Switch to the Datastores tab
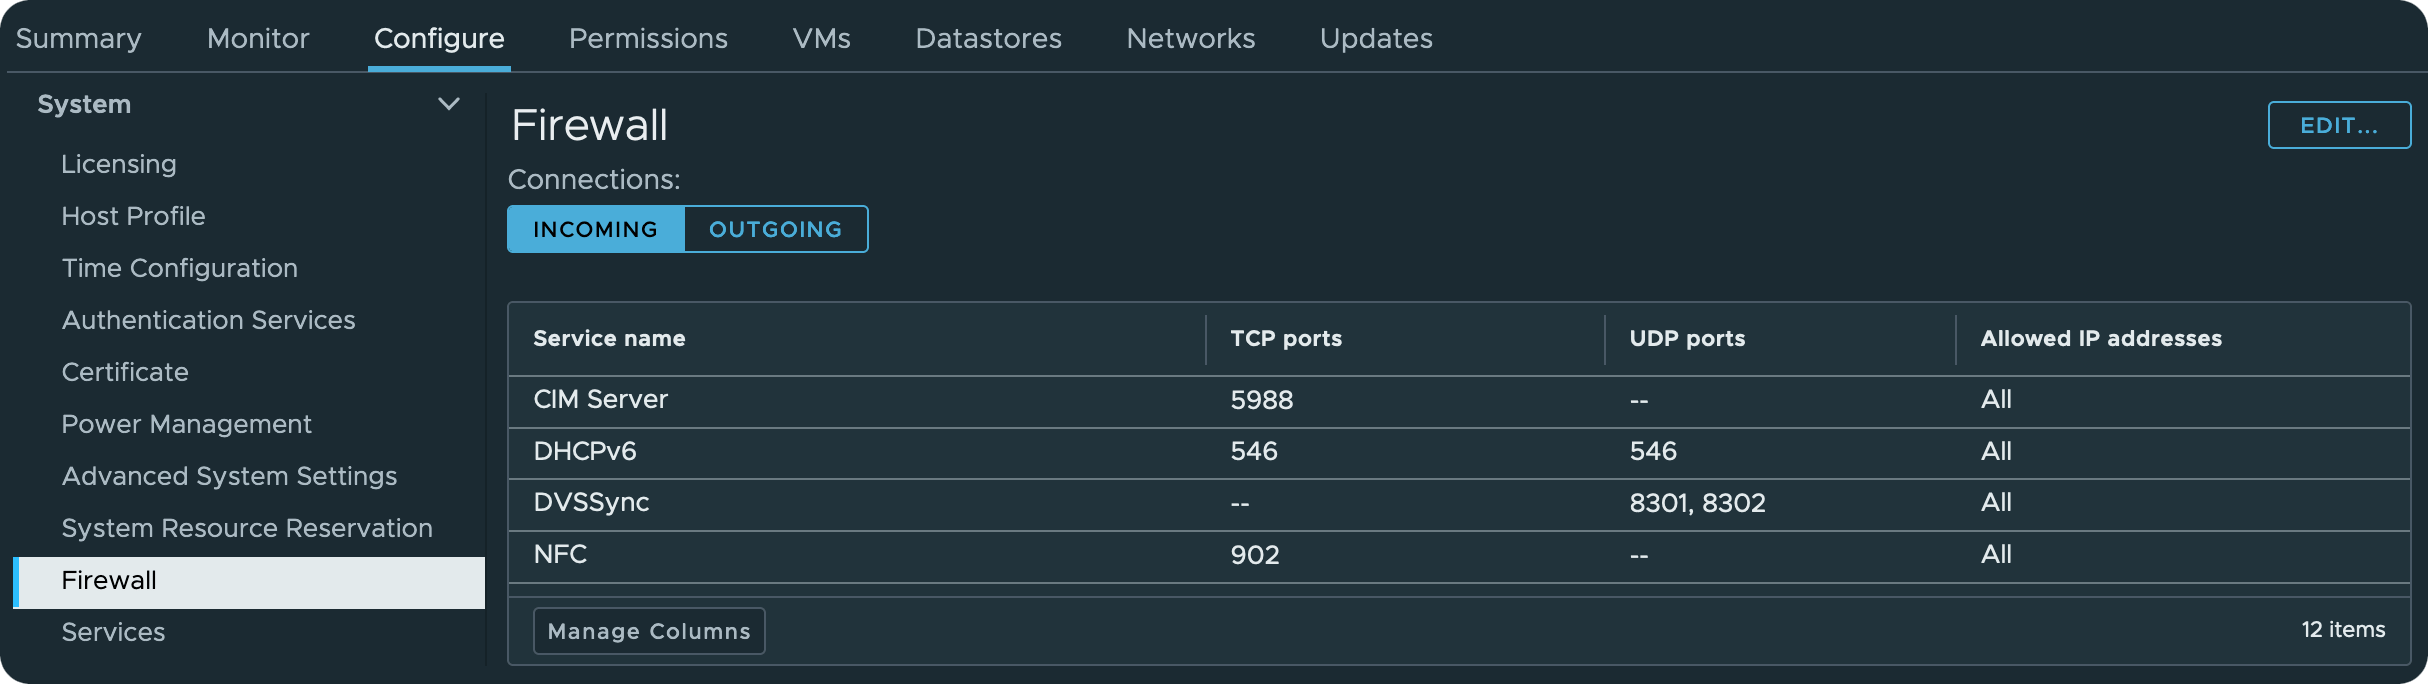The width and height of the screenshot is (2428, 684). pos(989,38)
